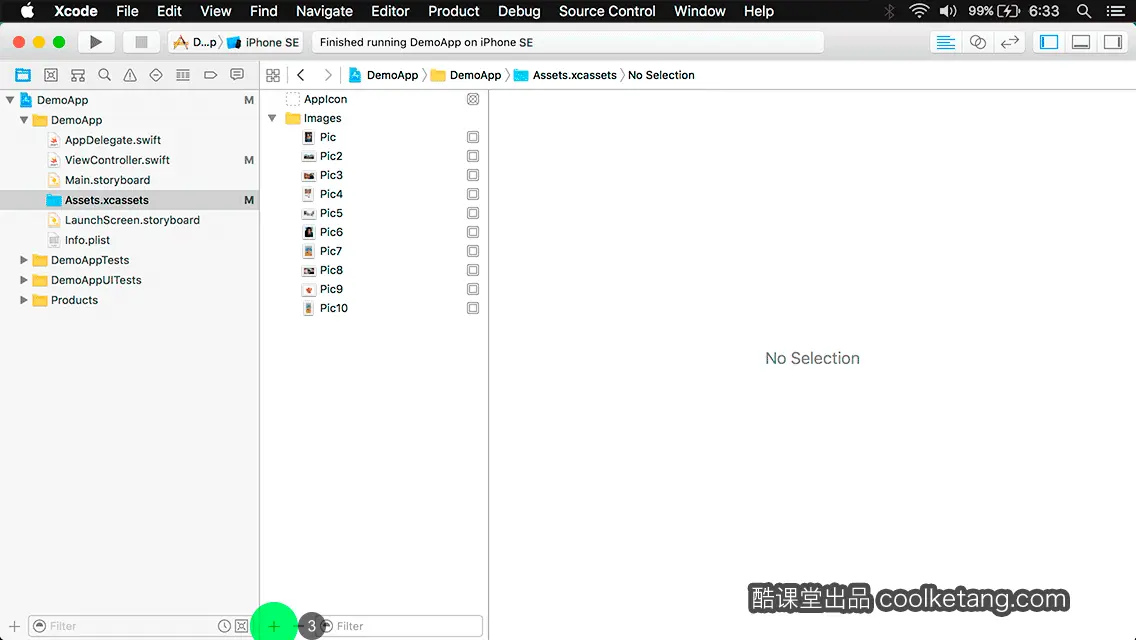The height and width of the screenshot is (640, 1136).
Task: Click the No Selection breadcrumb
Action: coord(661,75)
